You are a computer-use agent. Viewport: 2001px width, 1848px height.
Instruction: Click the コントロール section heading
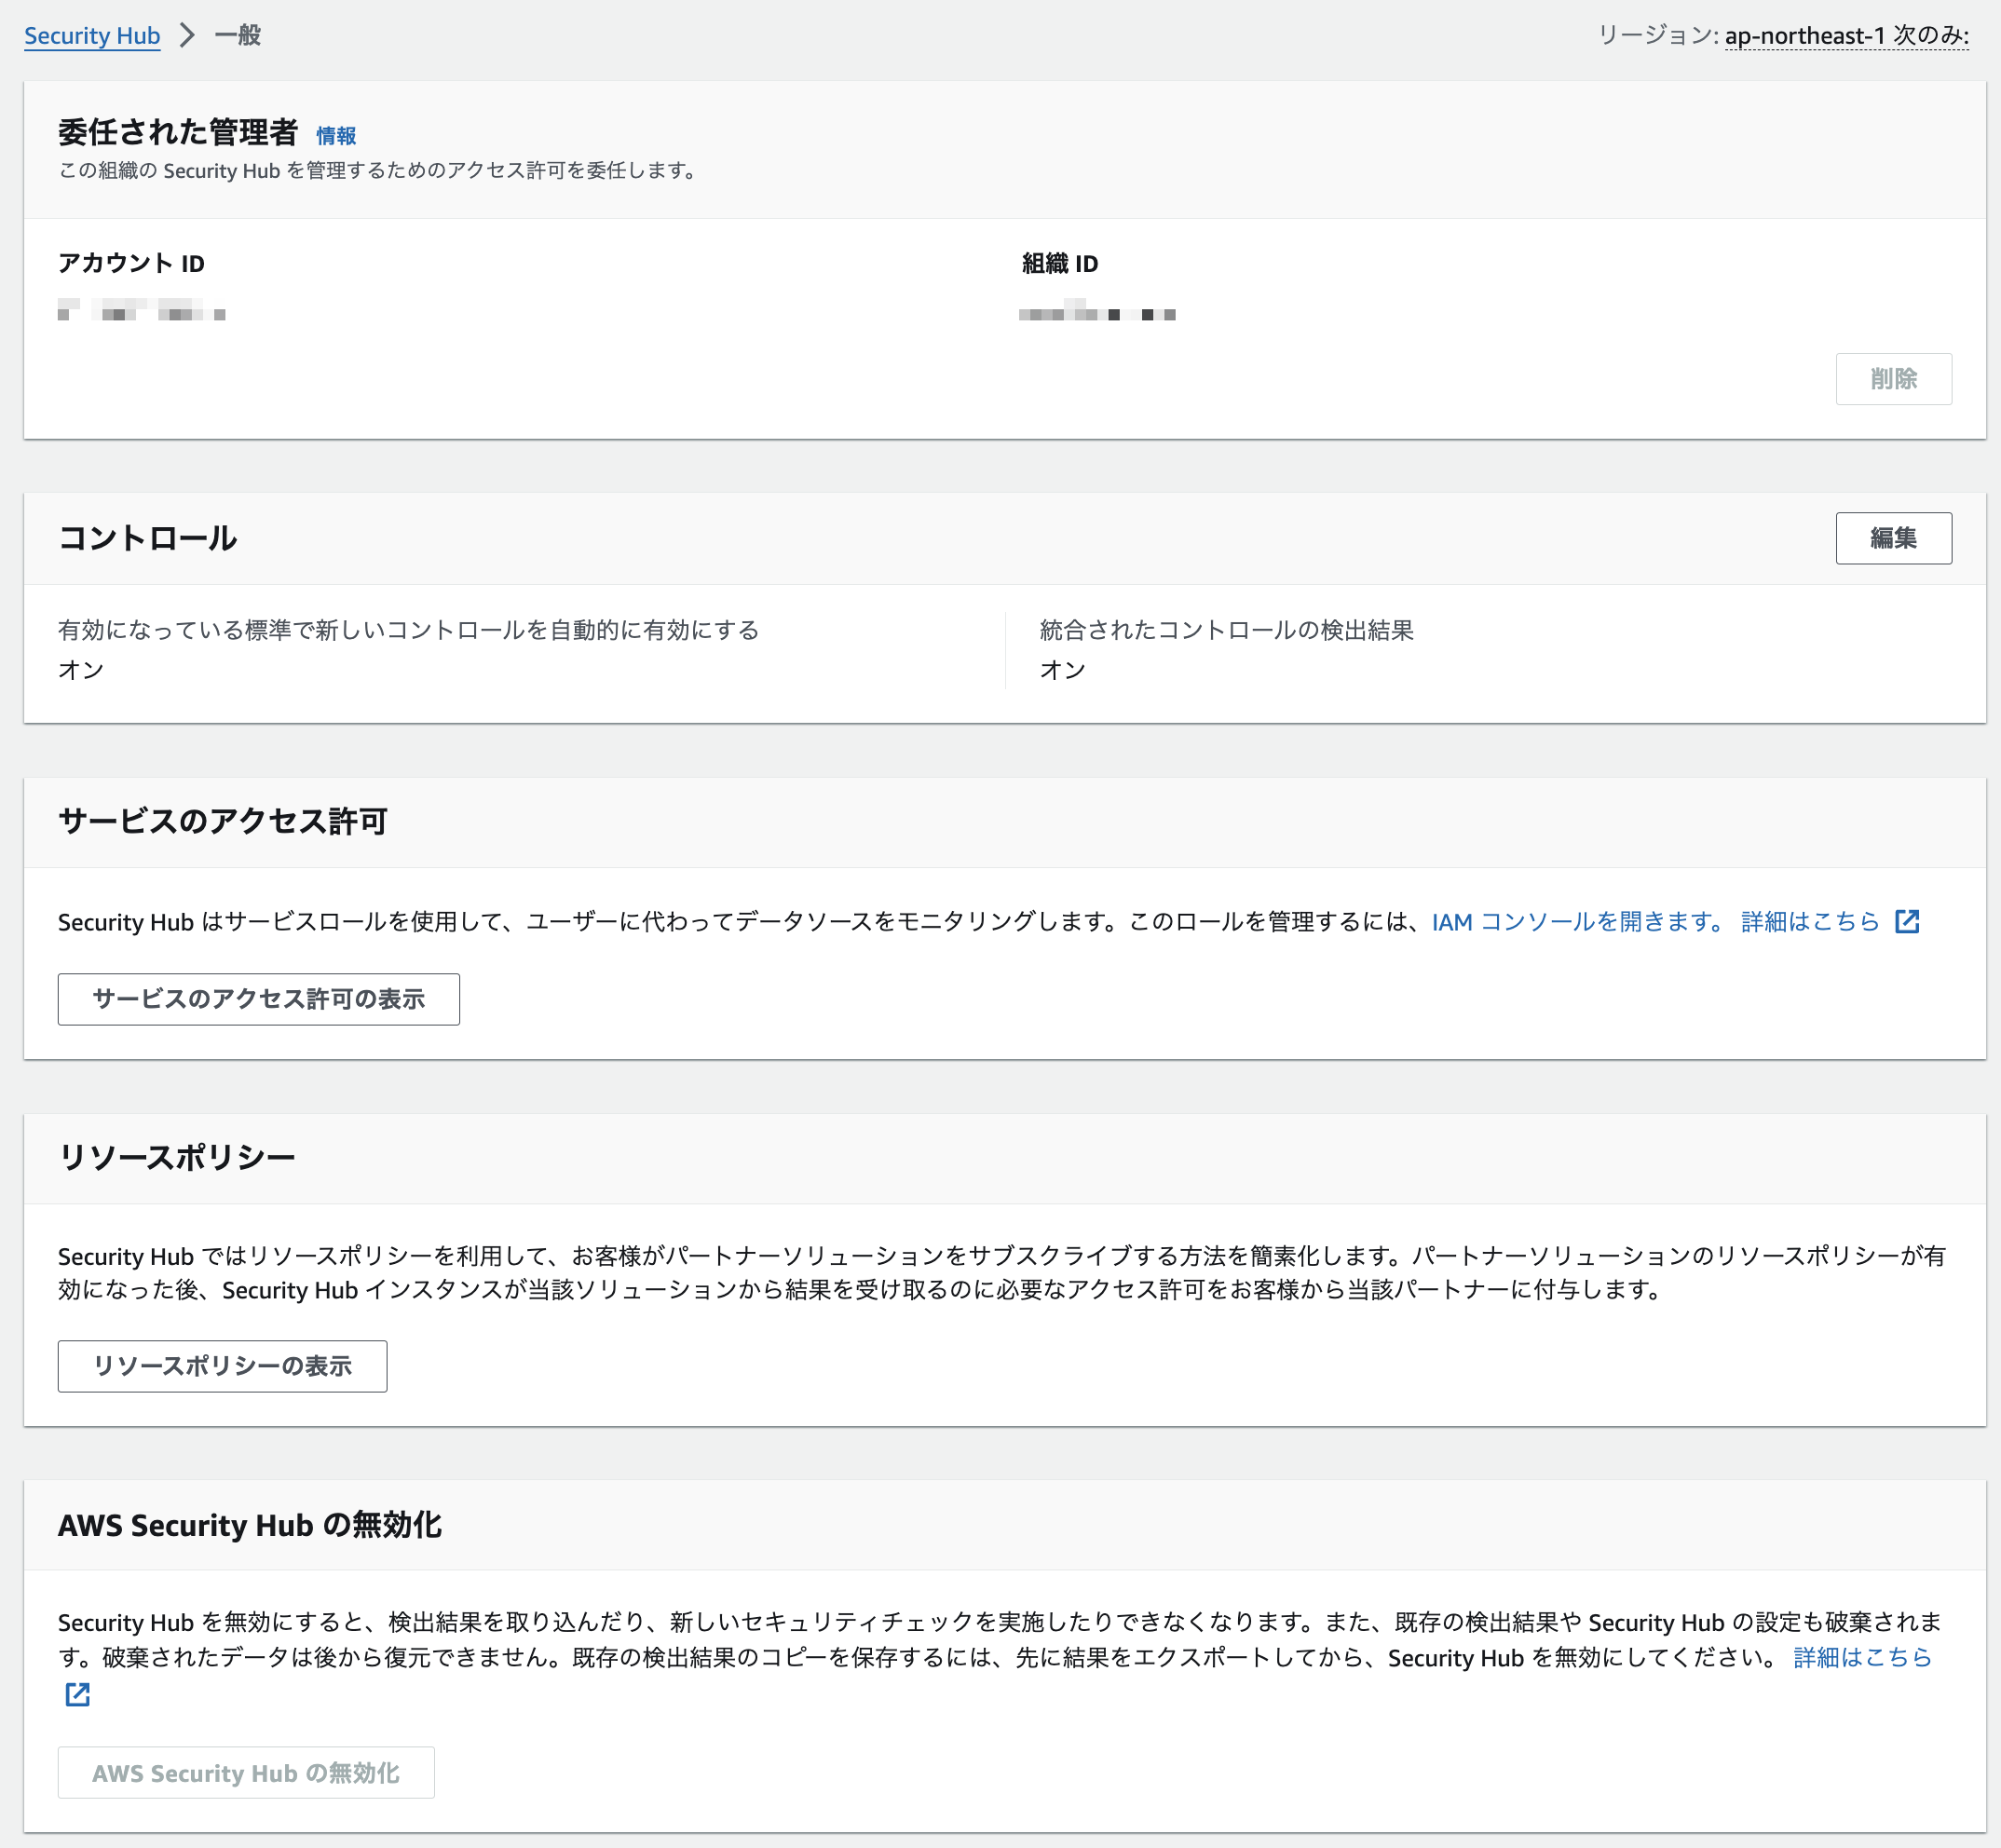tap(147, 538)
